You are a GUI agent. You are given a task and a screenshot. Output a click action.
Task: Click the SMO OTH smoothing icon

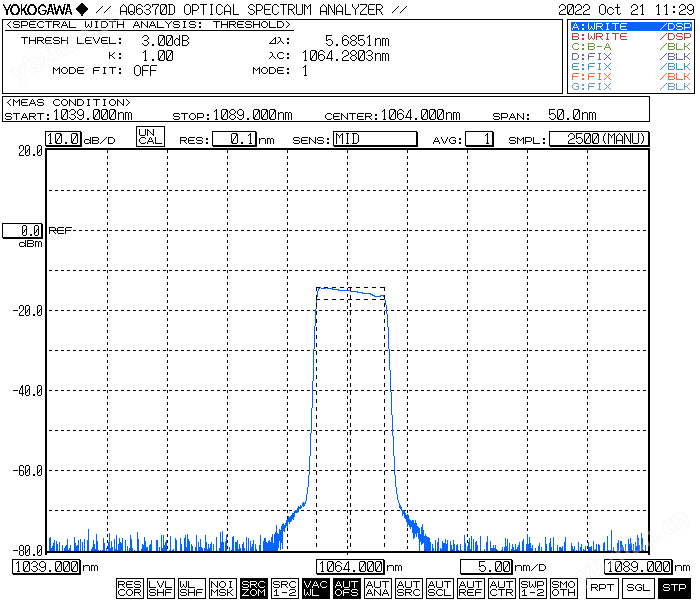[563, 588]
